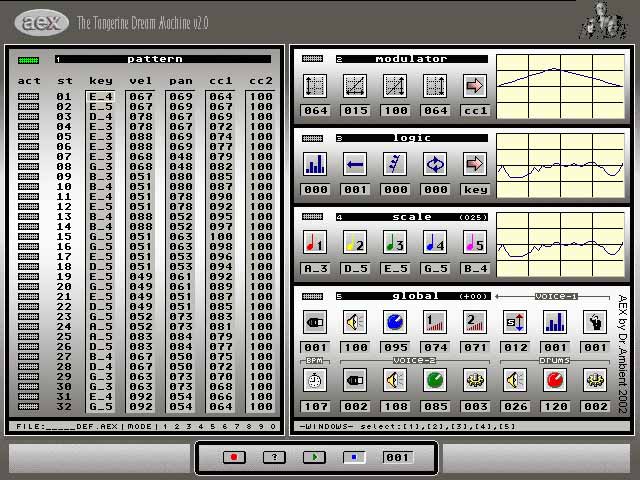640x480 pixels.
Task: Toggle the green pattern panel indicator
Action: [29, 60]
